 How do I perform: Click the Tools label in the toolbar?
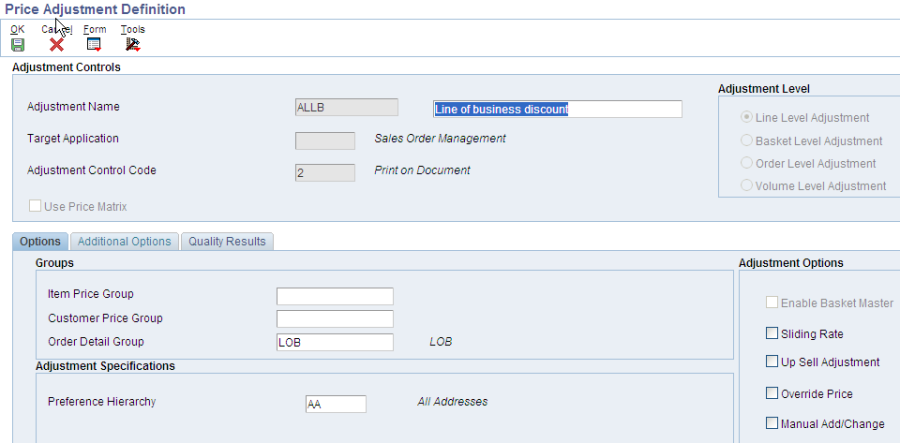[133, 29]
